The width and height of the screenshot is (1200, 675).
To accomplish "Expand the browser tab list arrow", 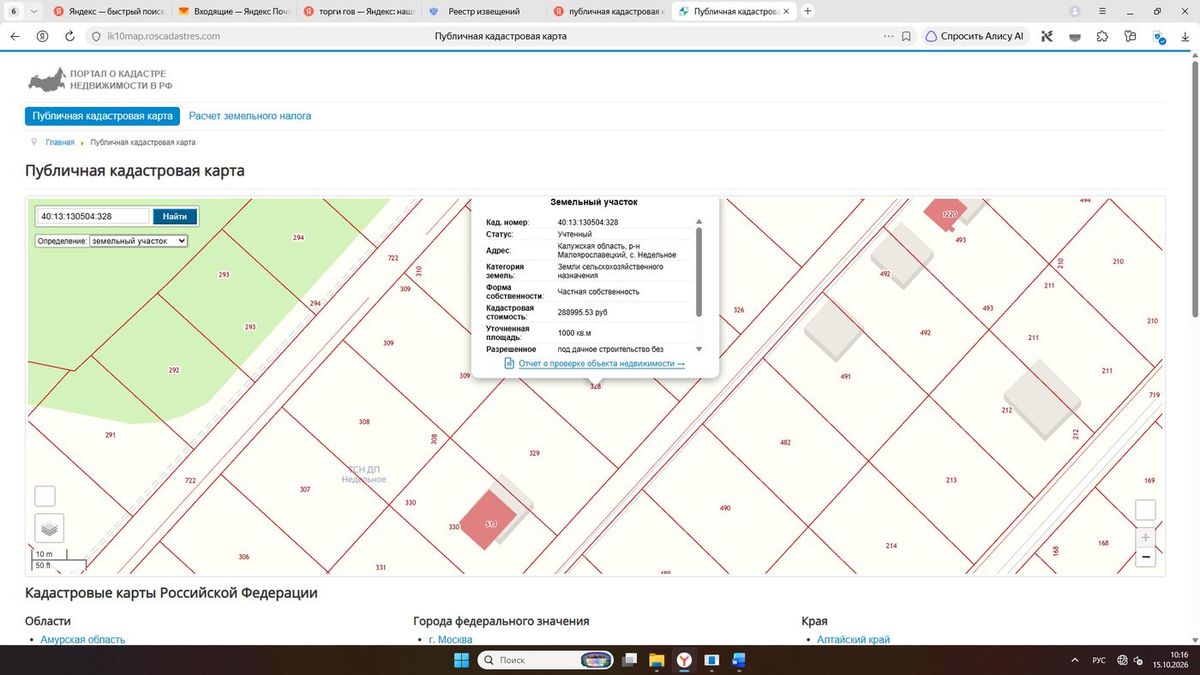I will [x=35, y=11].
